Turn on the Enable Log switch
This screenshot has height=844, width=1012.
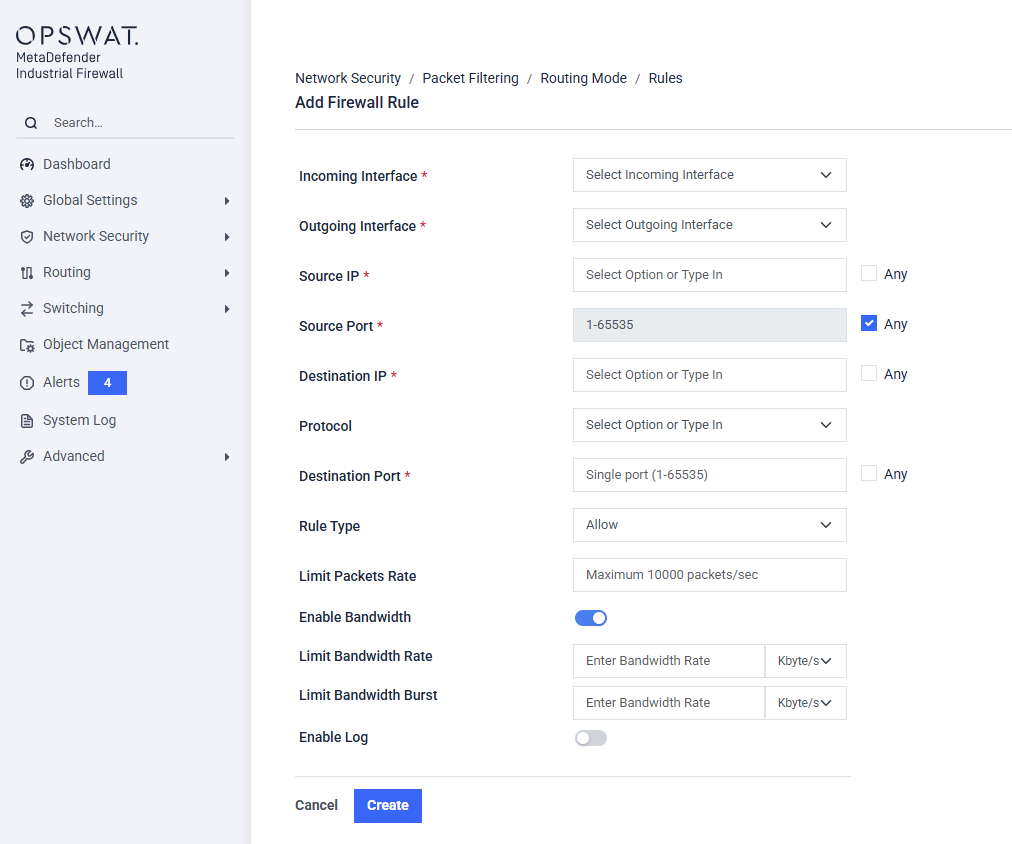pyautogui.click(x=591, y=738)
